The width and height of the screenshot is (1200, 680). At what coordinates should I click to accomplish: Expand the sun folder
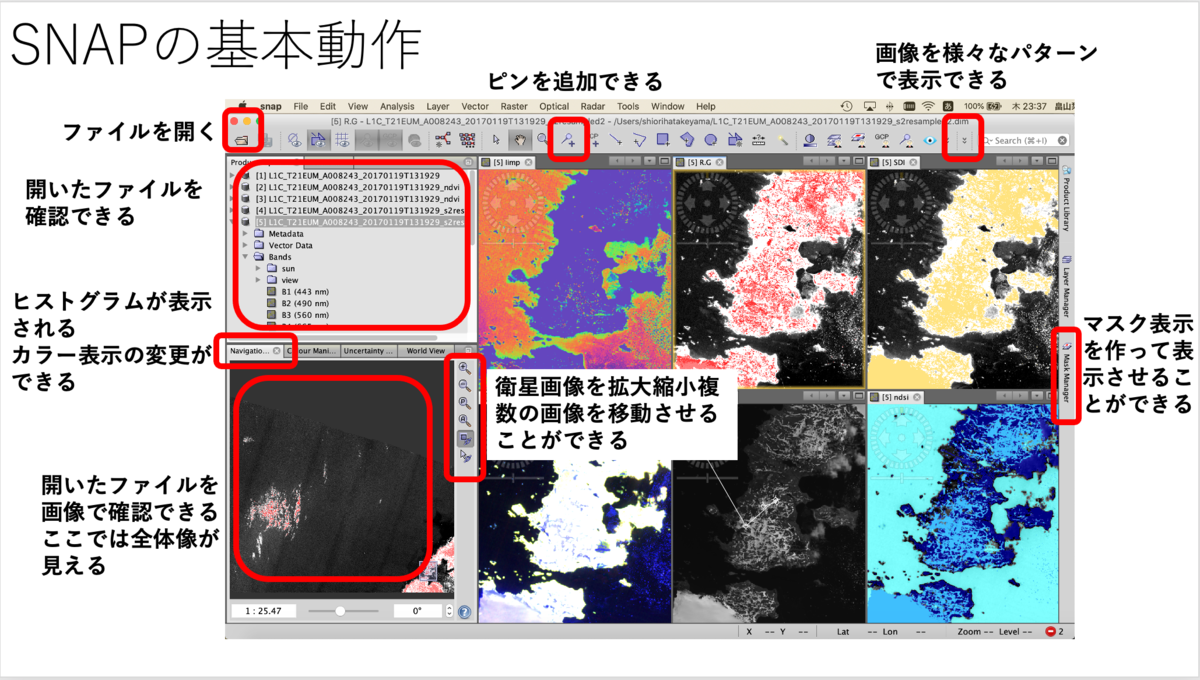(x=259, y=268)
